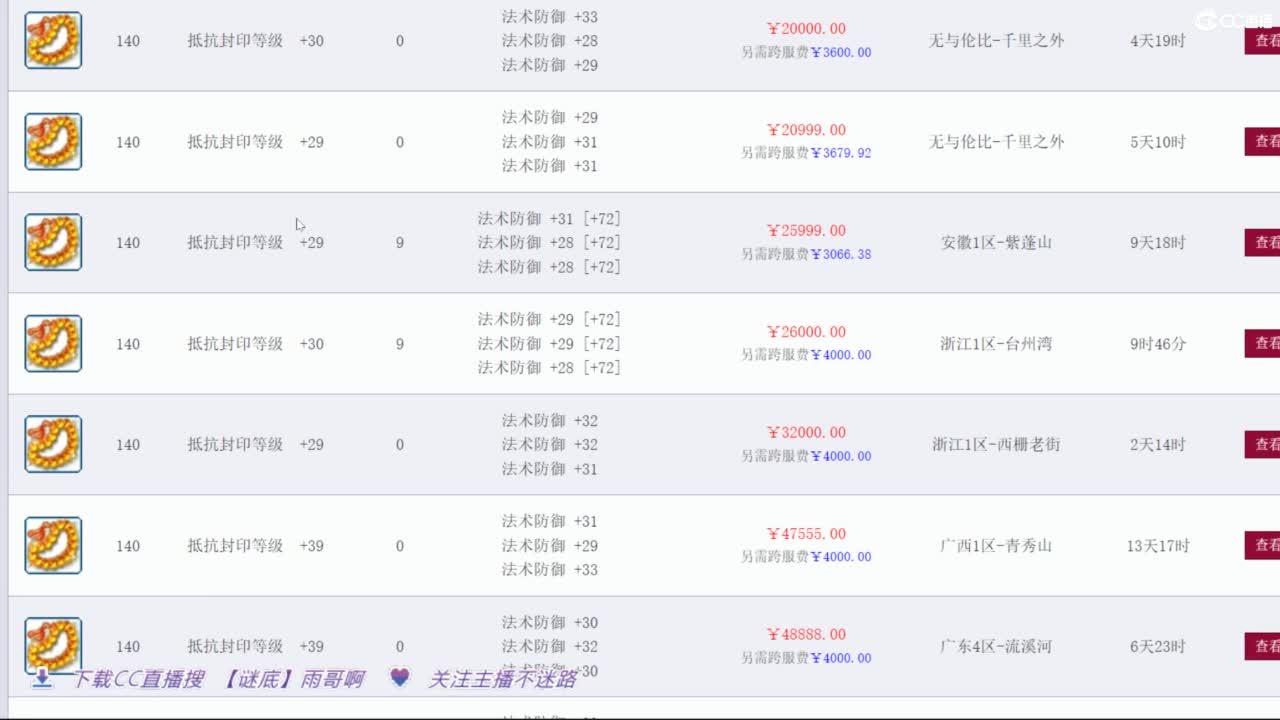1280x720 pixels.
Task: Click item icon for the ¥25999.00 listing
Action: click(53, 242)
